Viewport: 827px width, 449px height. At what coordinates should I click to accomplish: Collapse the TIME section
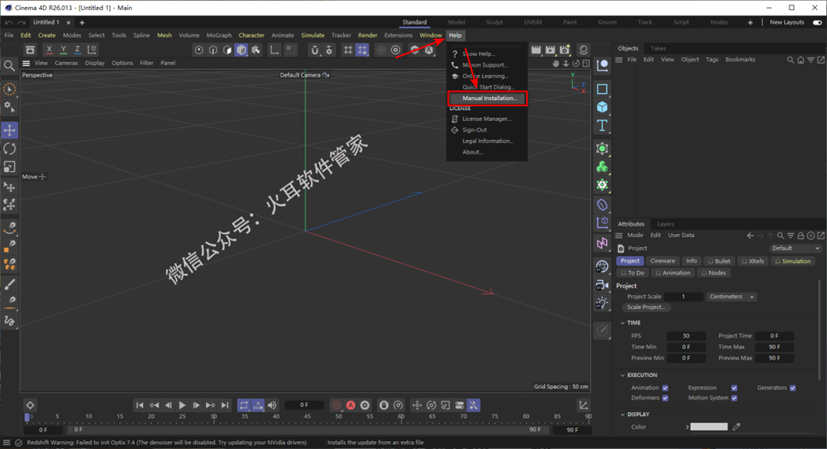623,323
